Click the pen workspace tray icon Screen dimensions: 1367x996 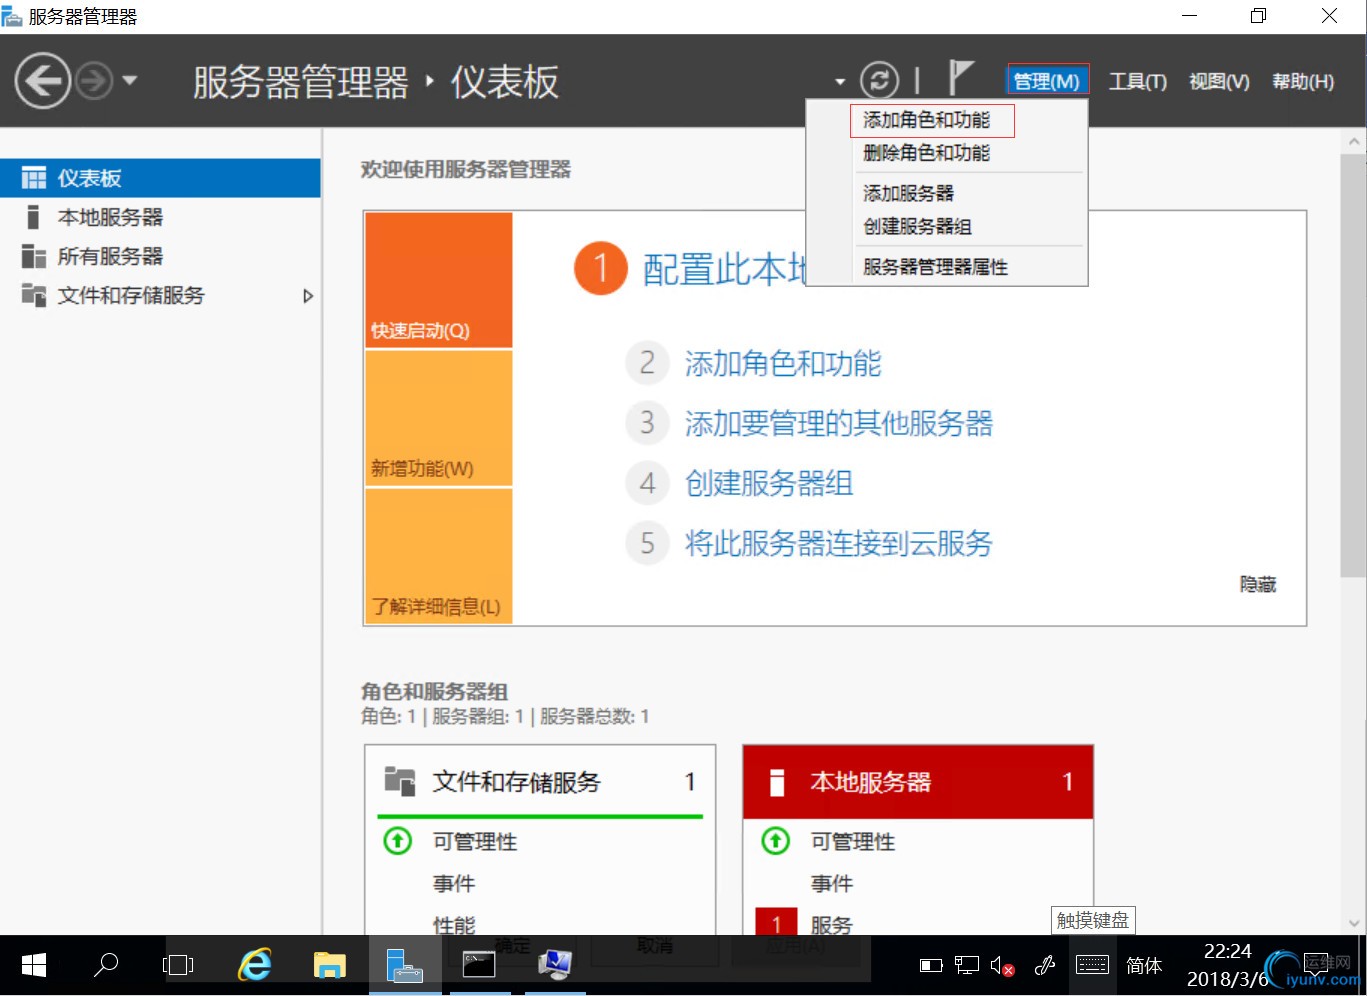(x=1045, y=965)
